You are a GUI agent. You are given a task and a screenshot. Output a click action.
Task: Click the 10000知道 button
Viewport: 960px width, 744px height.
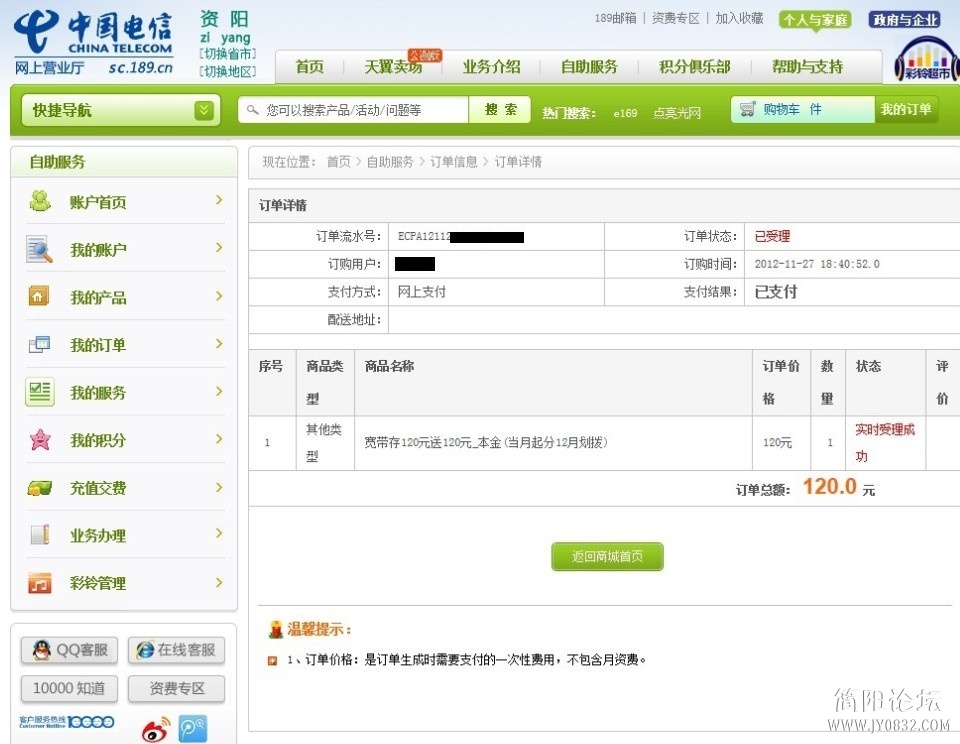69,688
